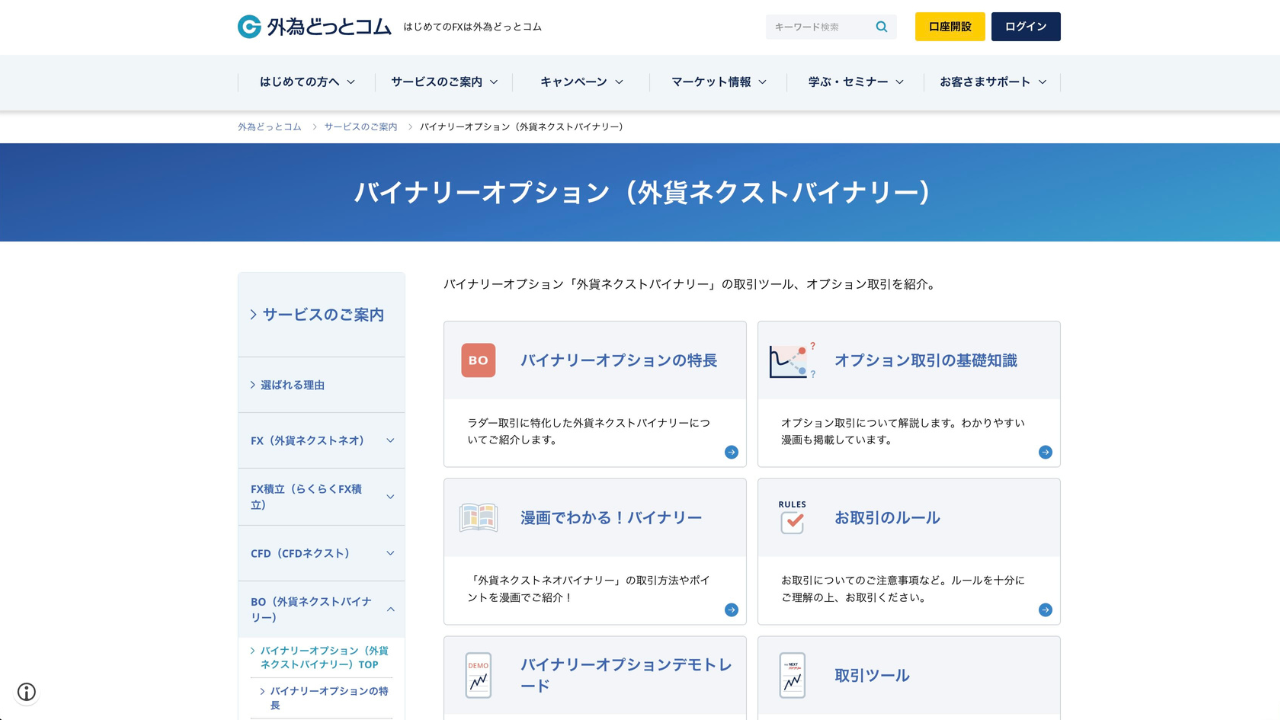Expand the お客さまサポート menu

coord(992,82)
